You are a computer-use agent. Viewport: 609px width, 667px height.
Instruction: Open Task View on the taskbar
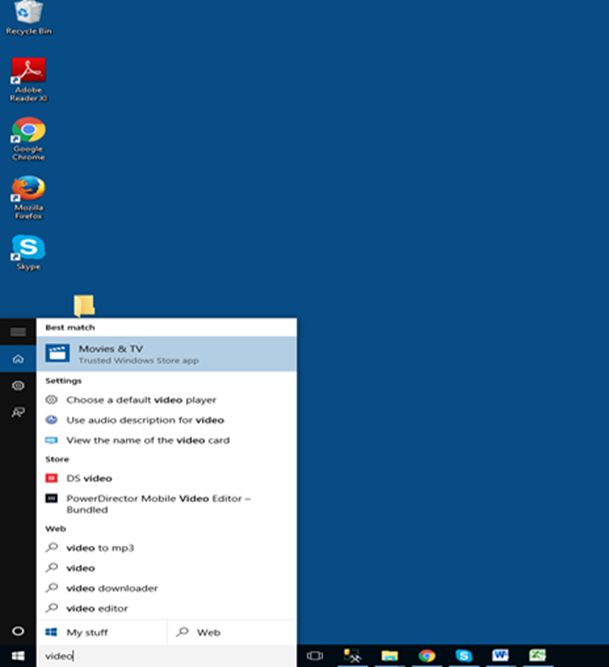[315, 656]
